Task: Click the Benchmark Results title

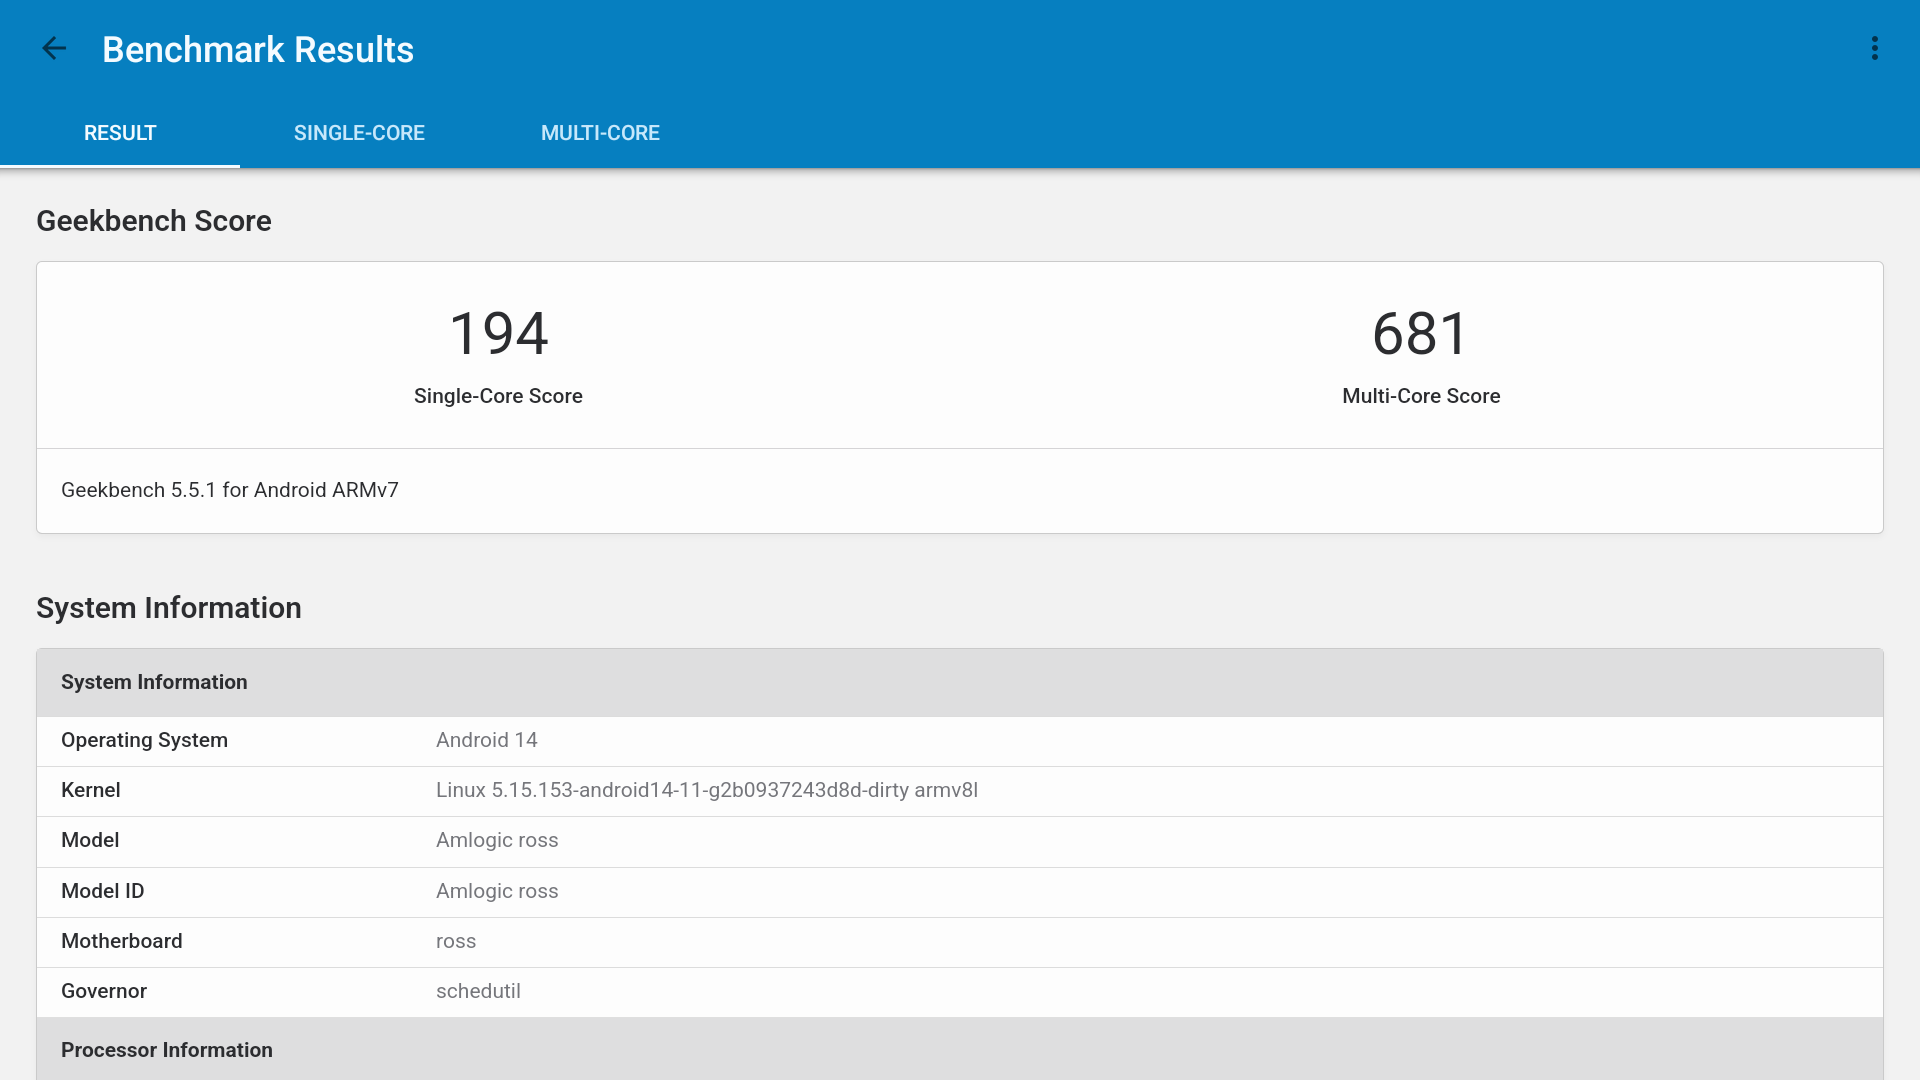Action: 258,50
